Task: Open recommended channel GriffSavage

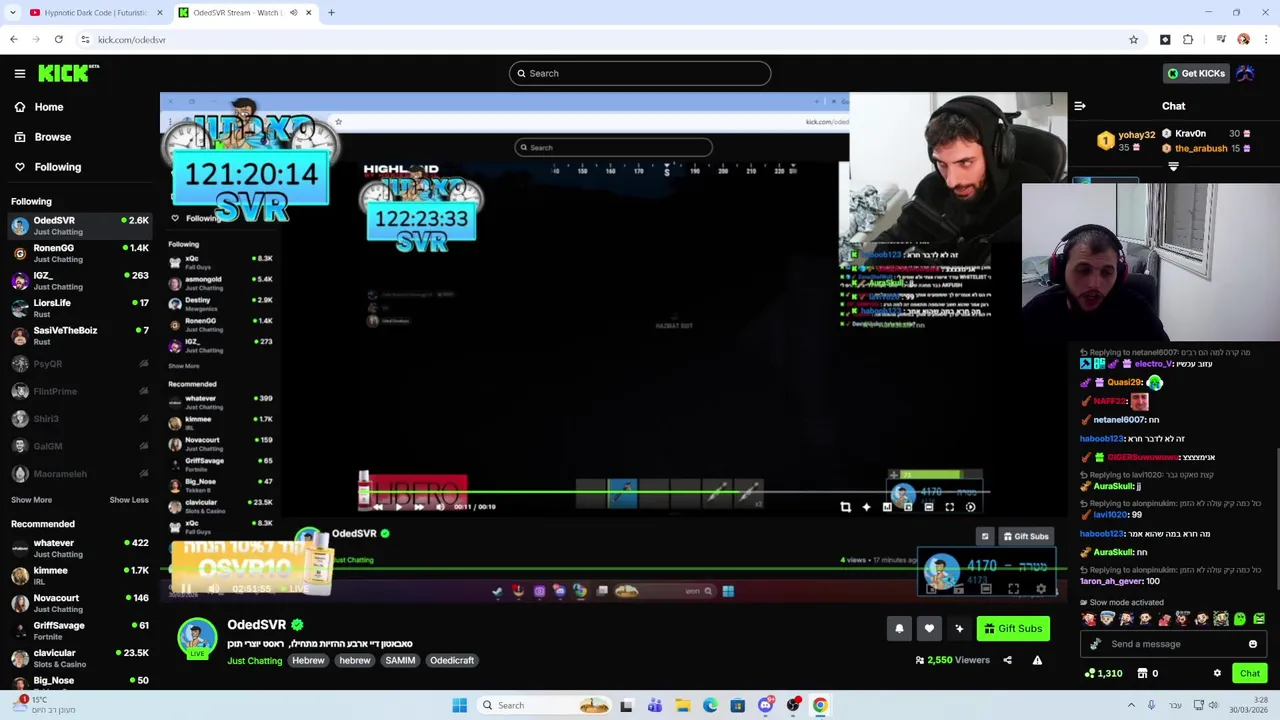Action: [x=80, y=631]
